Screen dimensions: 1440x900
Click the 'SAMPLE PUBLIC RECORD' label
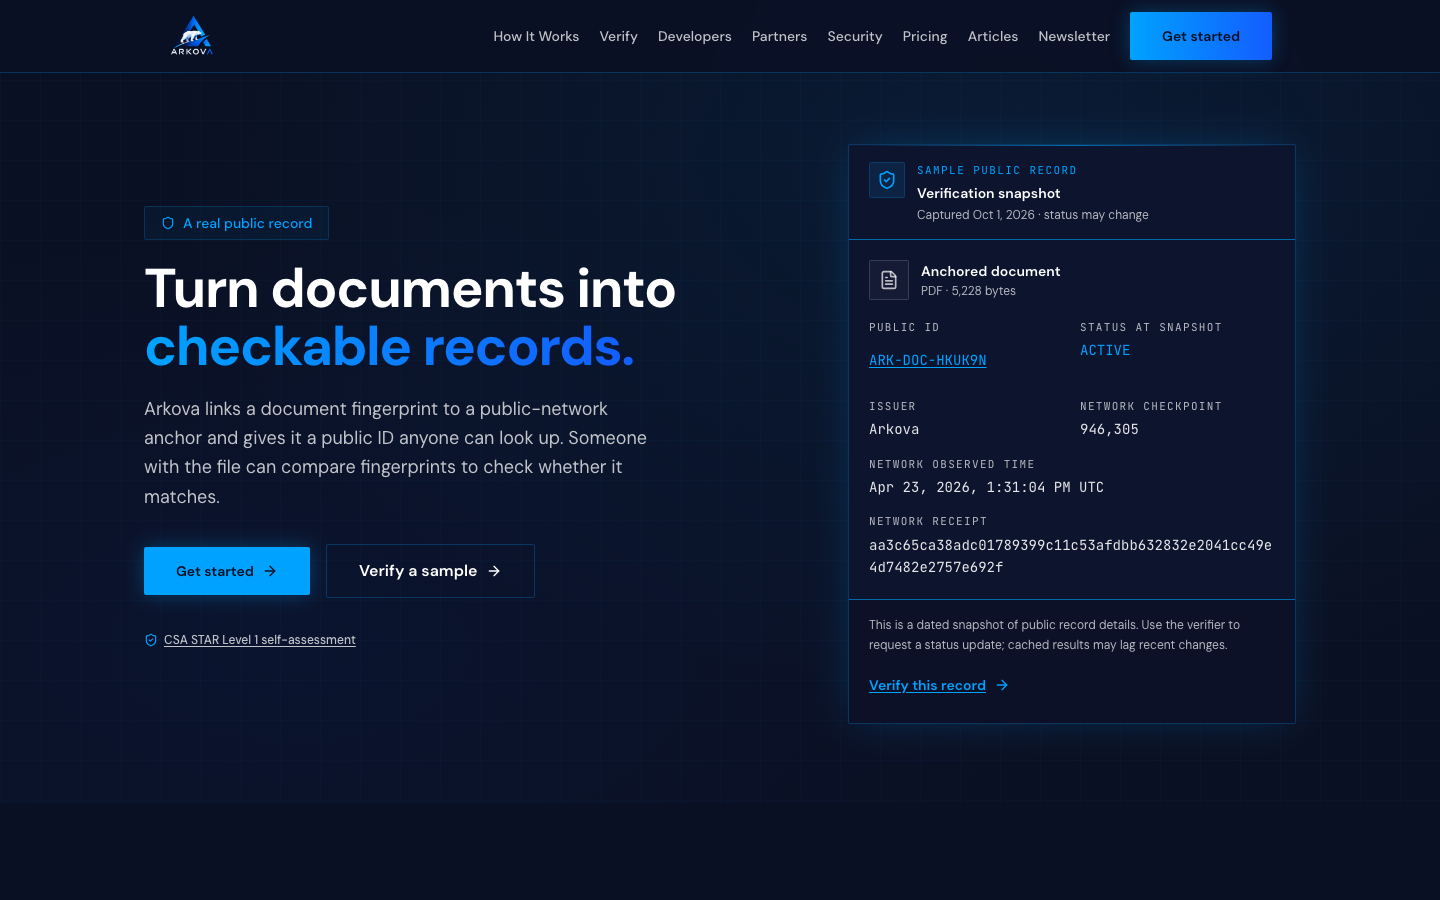[x=997, y=170]
